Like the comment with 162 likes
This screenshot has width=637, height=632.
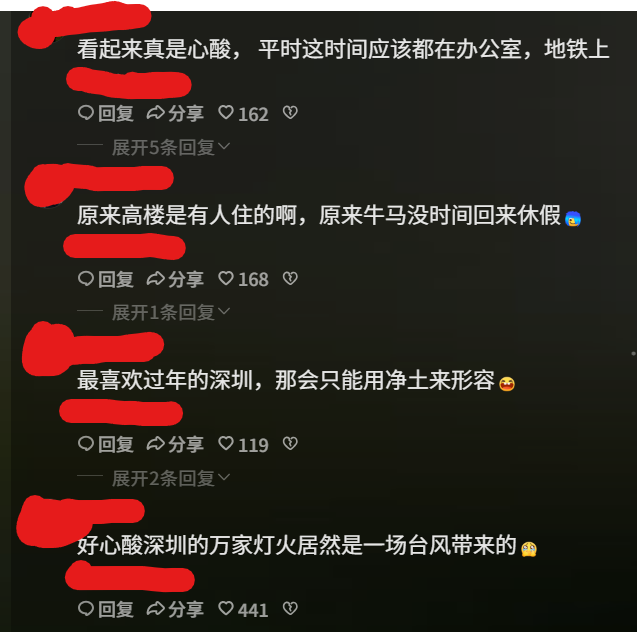[243, 114]
